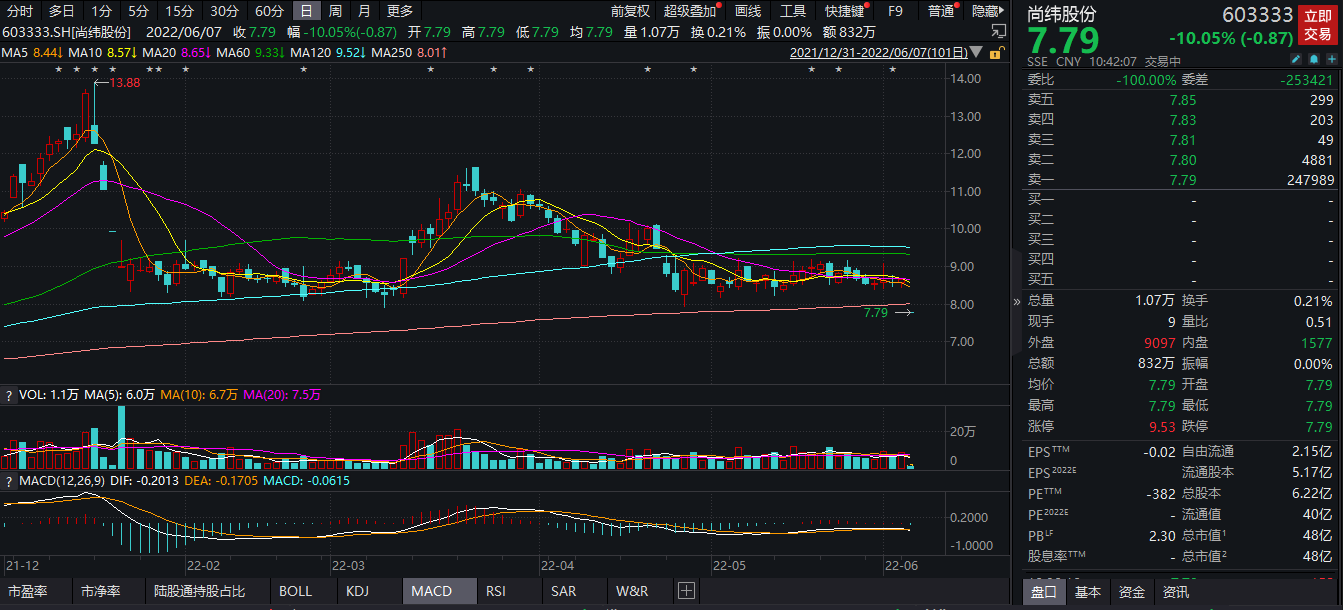The image size is (1343, 610).
Task: Open the 工具 tools menu
Action: click(793, 11)
